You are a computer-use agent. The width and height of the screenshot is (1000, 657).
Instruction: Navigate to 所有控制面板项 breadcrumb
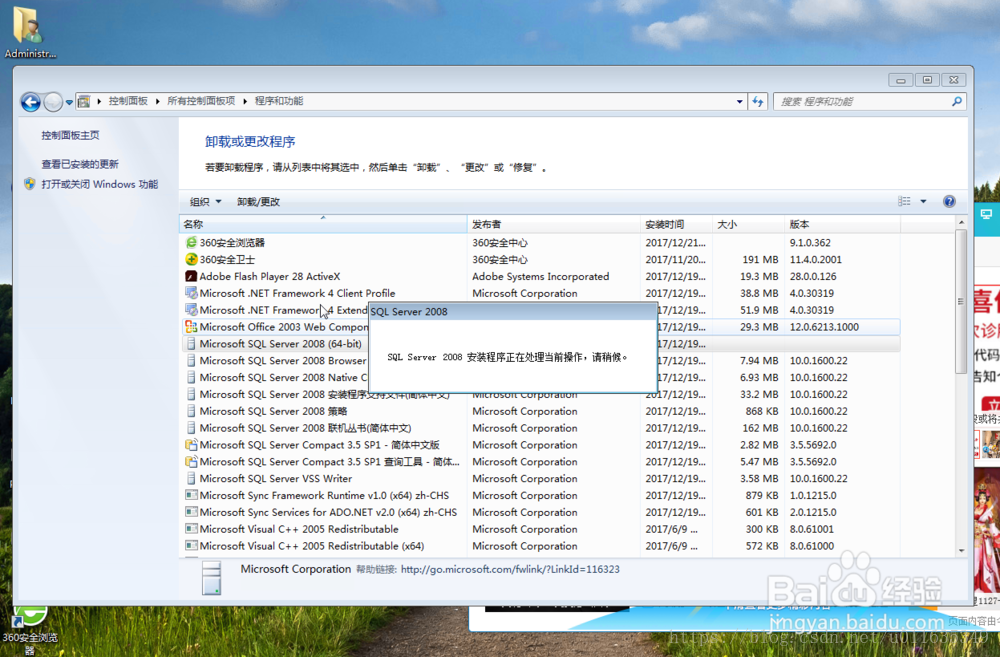pos(201,101)
